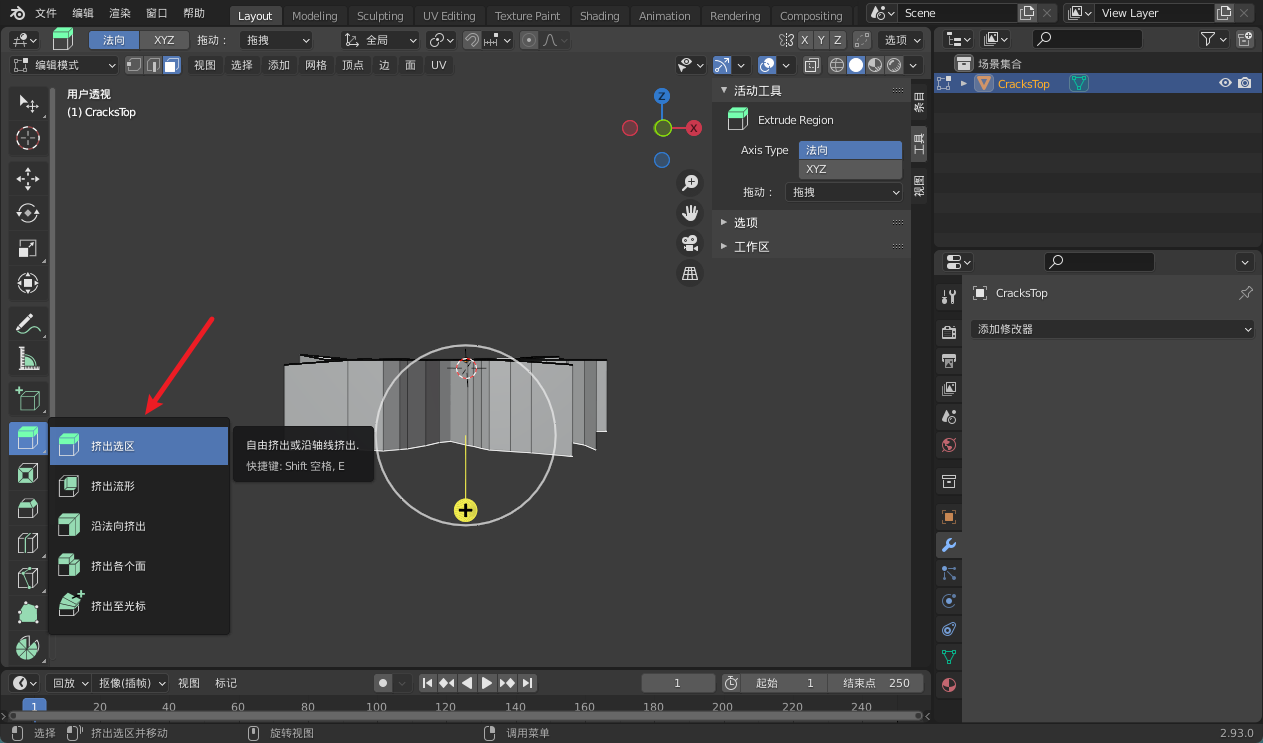This screenshot has width=1263, height=743.
Task: Select the Inset Faces tool
Action: 28,474
